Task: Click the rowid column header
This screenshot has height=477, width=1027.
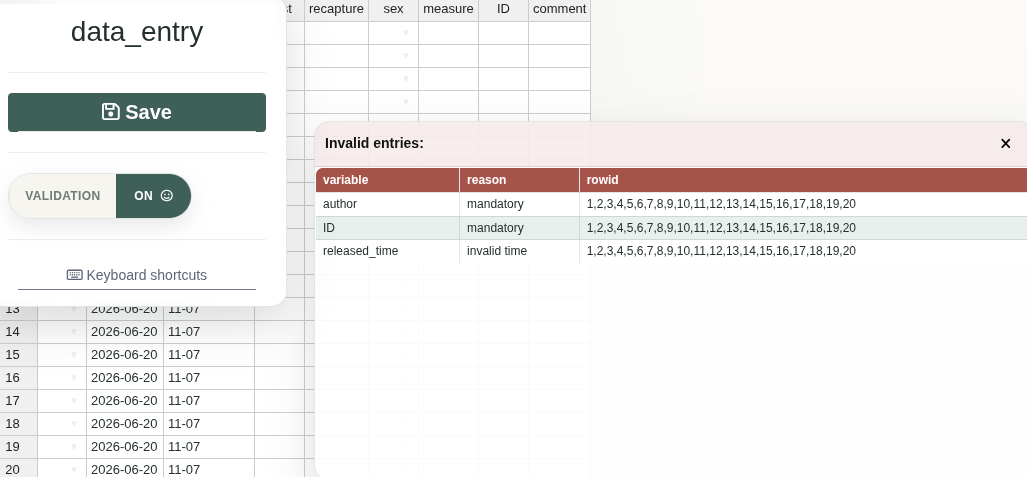Action: pyautogui.click(x=803, y=180)
